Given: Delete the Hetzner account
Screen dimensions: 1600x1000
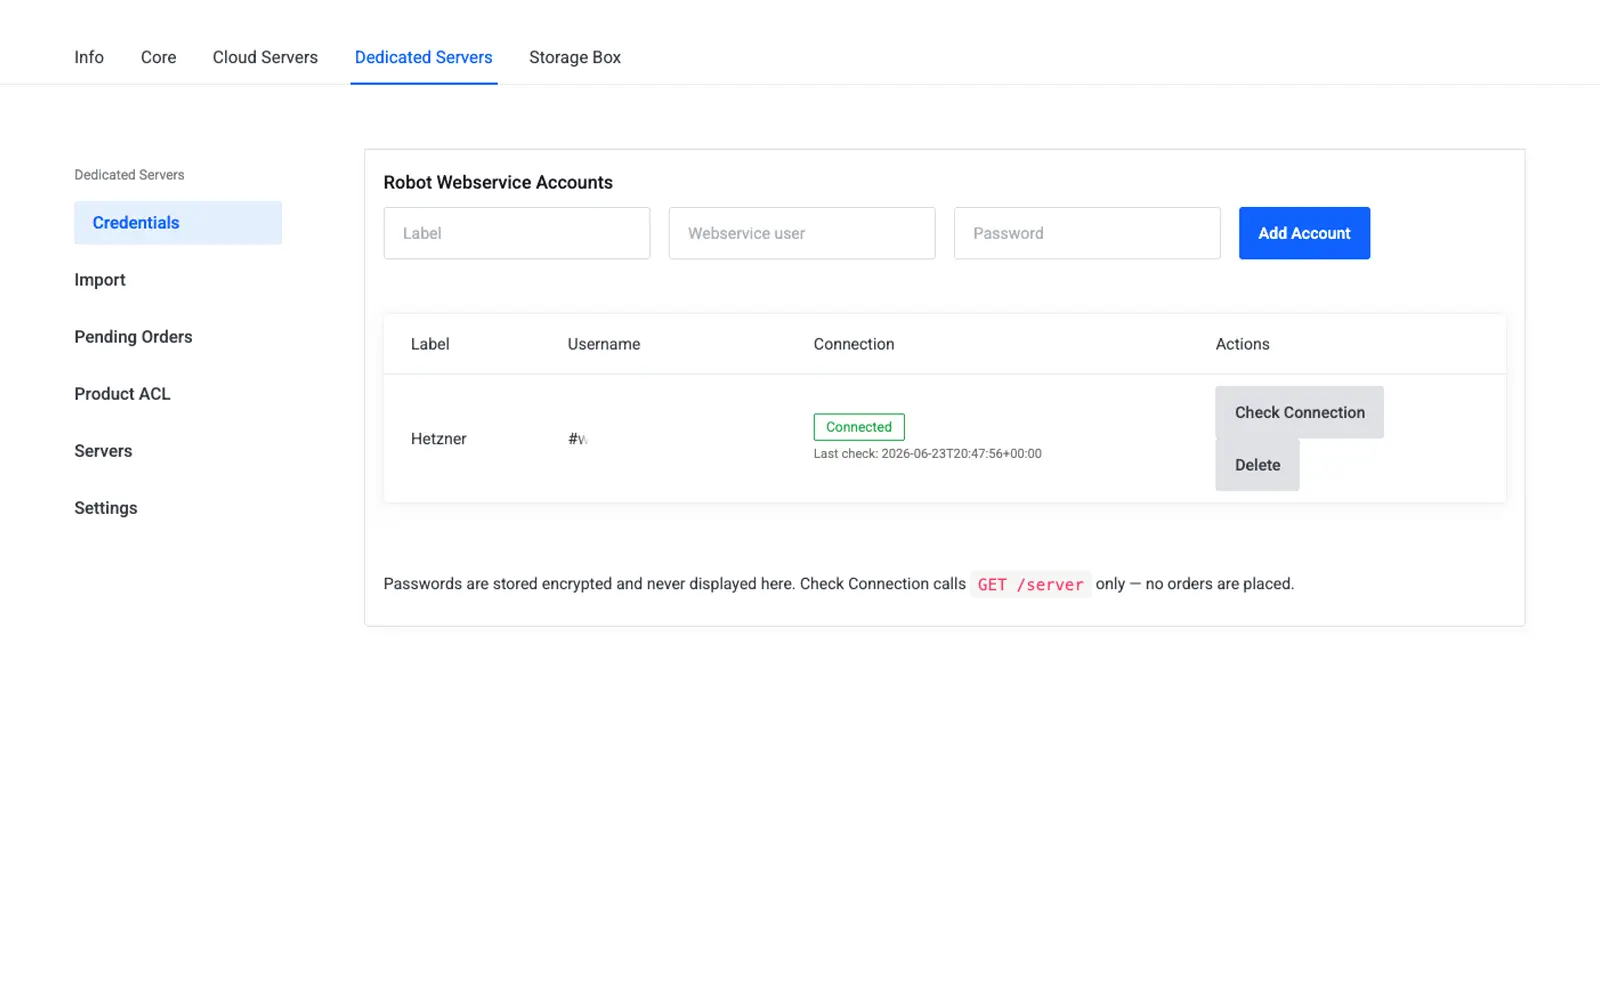Looking at the screenshot, I should (1257, 465).
